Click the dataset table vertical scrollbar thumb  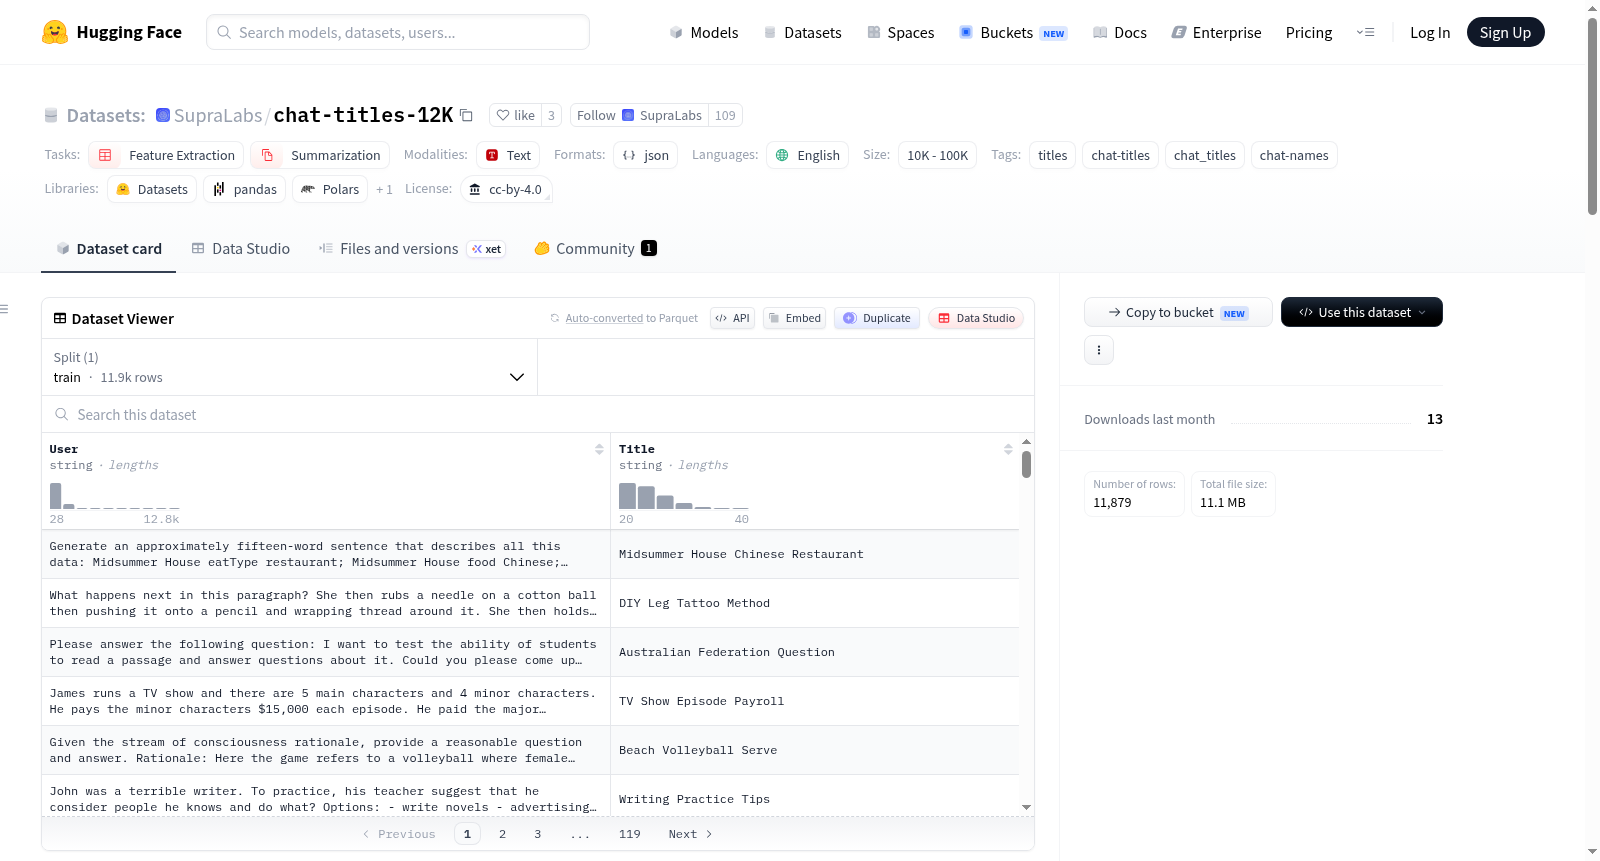tap(1026, 465)
